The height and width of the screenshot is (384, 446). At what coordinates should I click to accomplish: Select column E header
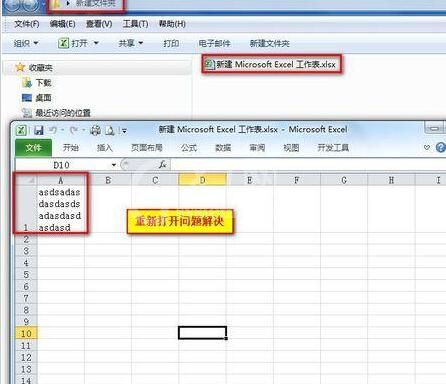click(x=249, y=180)
